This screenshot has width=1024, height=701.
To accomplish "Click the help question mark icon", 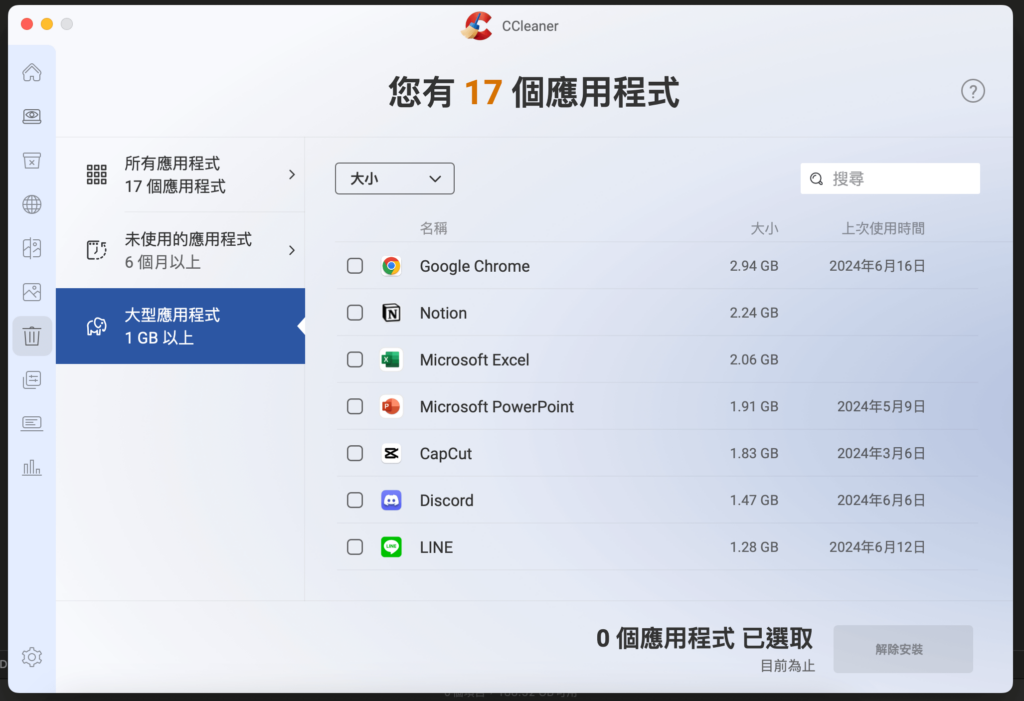I will point(972,91).
